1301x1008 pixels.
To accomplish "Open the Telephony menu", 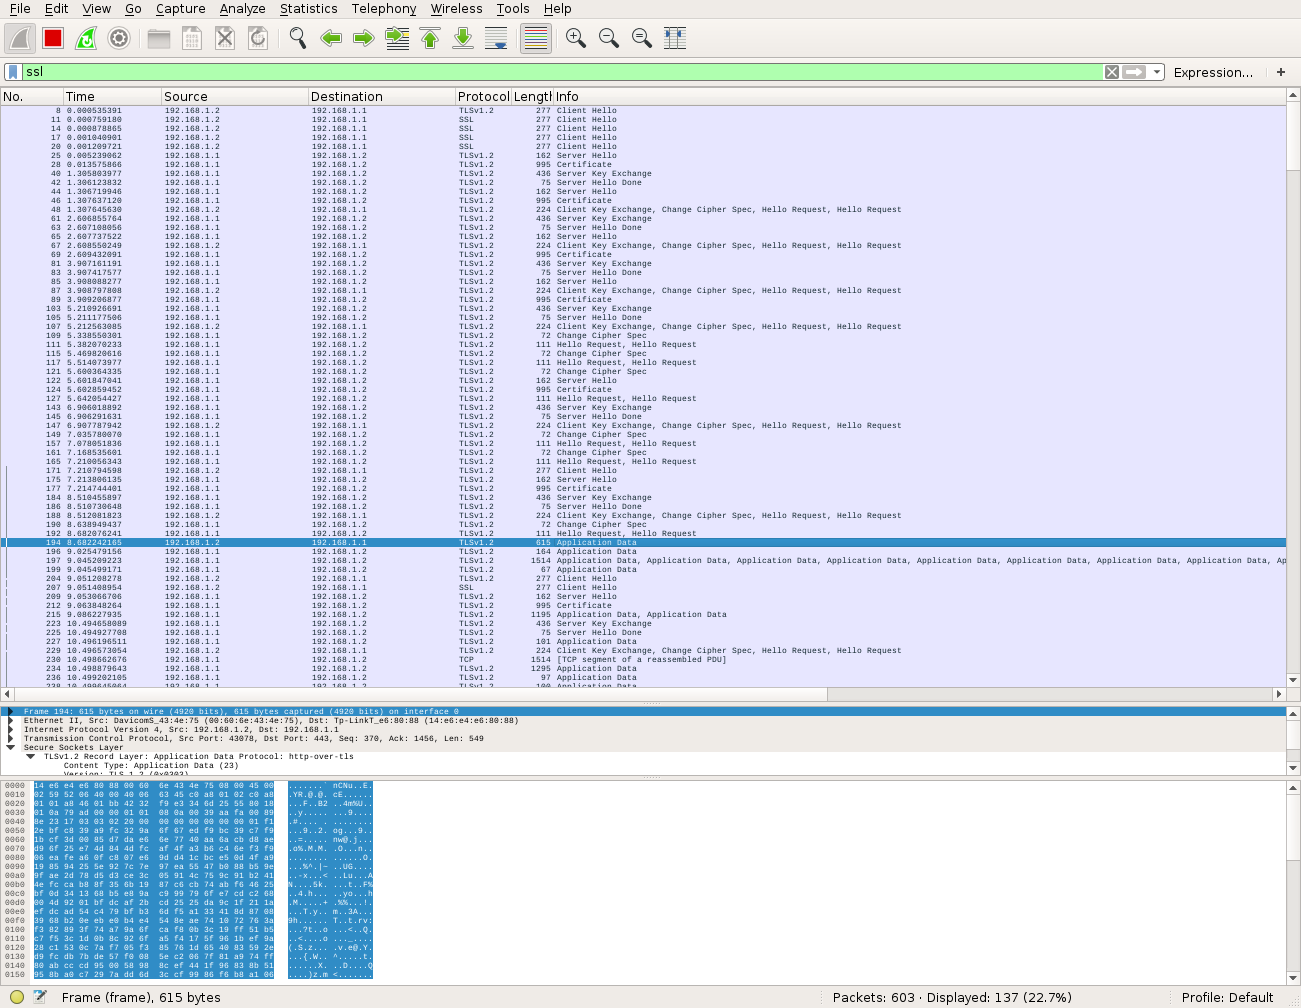I will pos(384,8).
